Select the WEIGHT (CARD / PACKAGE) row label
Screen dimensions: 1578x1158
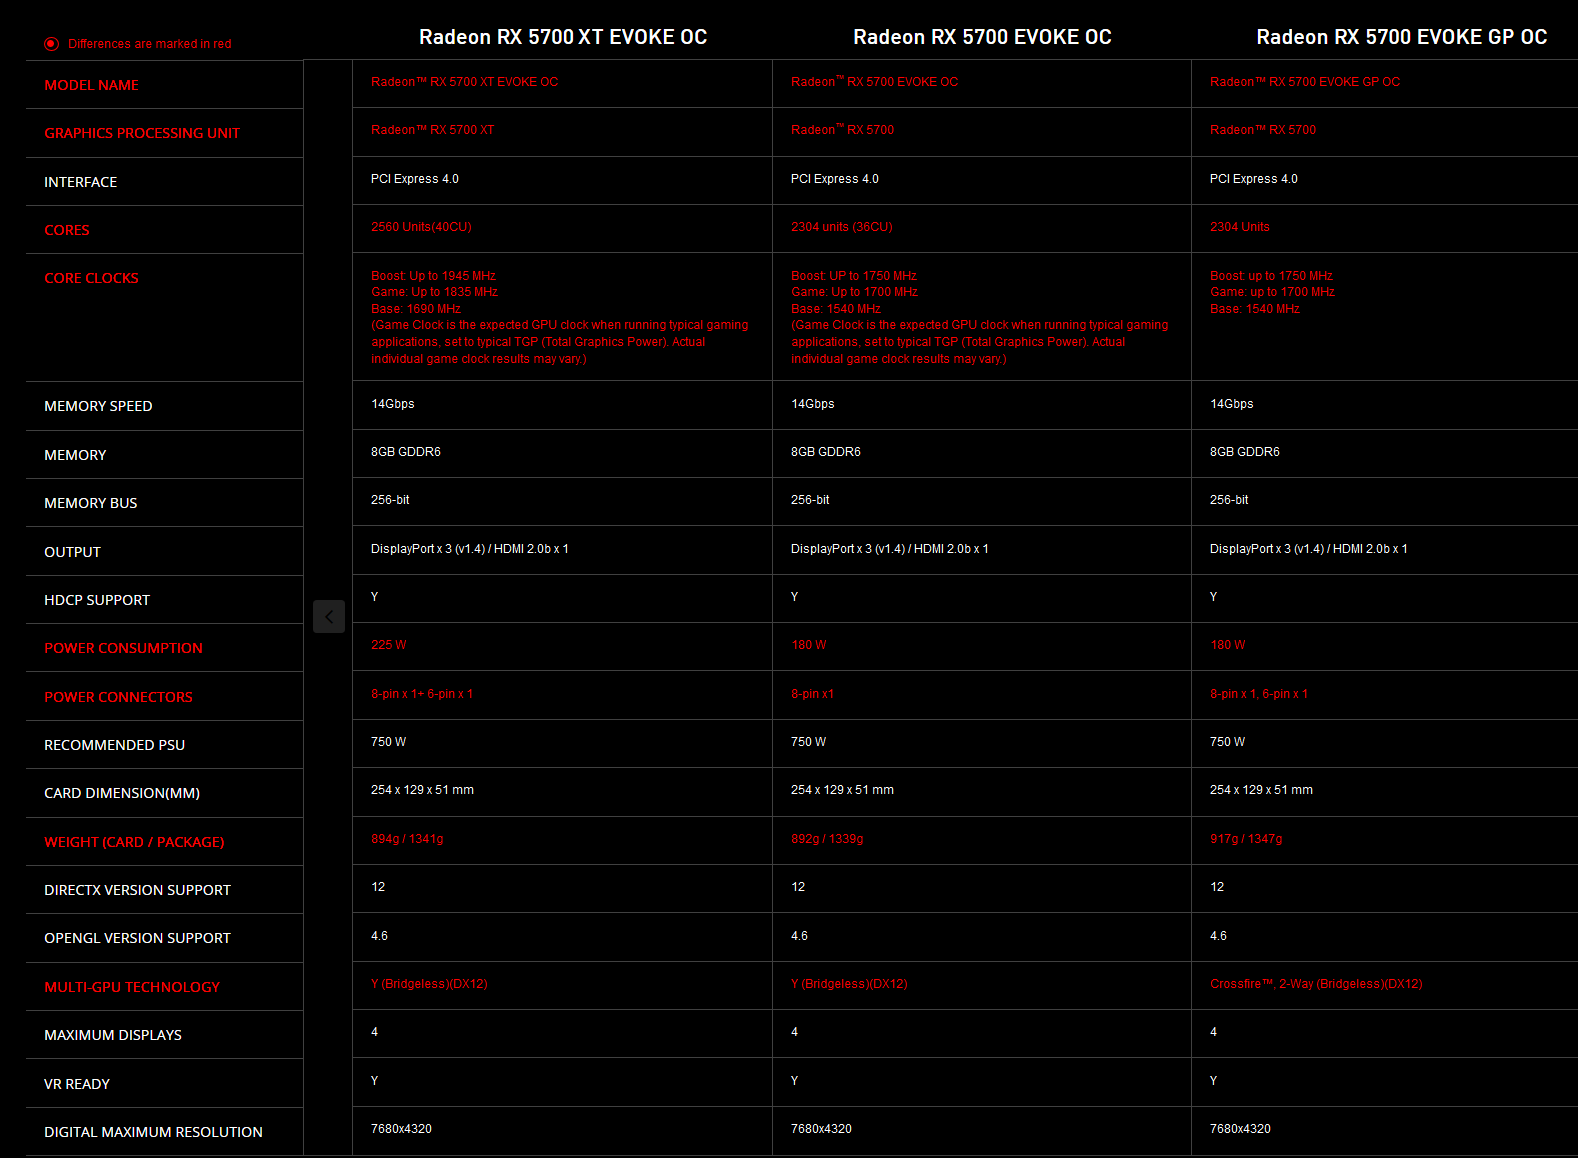point(134,842)
